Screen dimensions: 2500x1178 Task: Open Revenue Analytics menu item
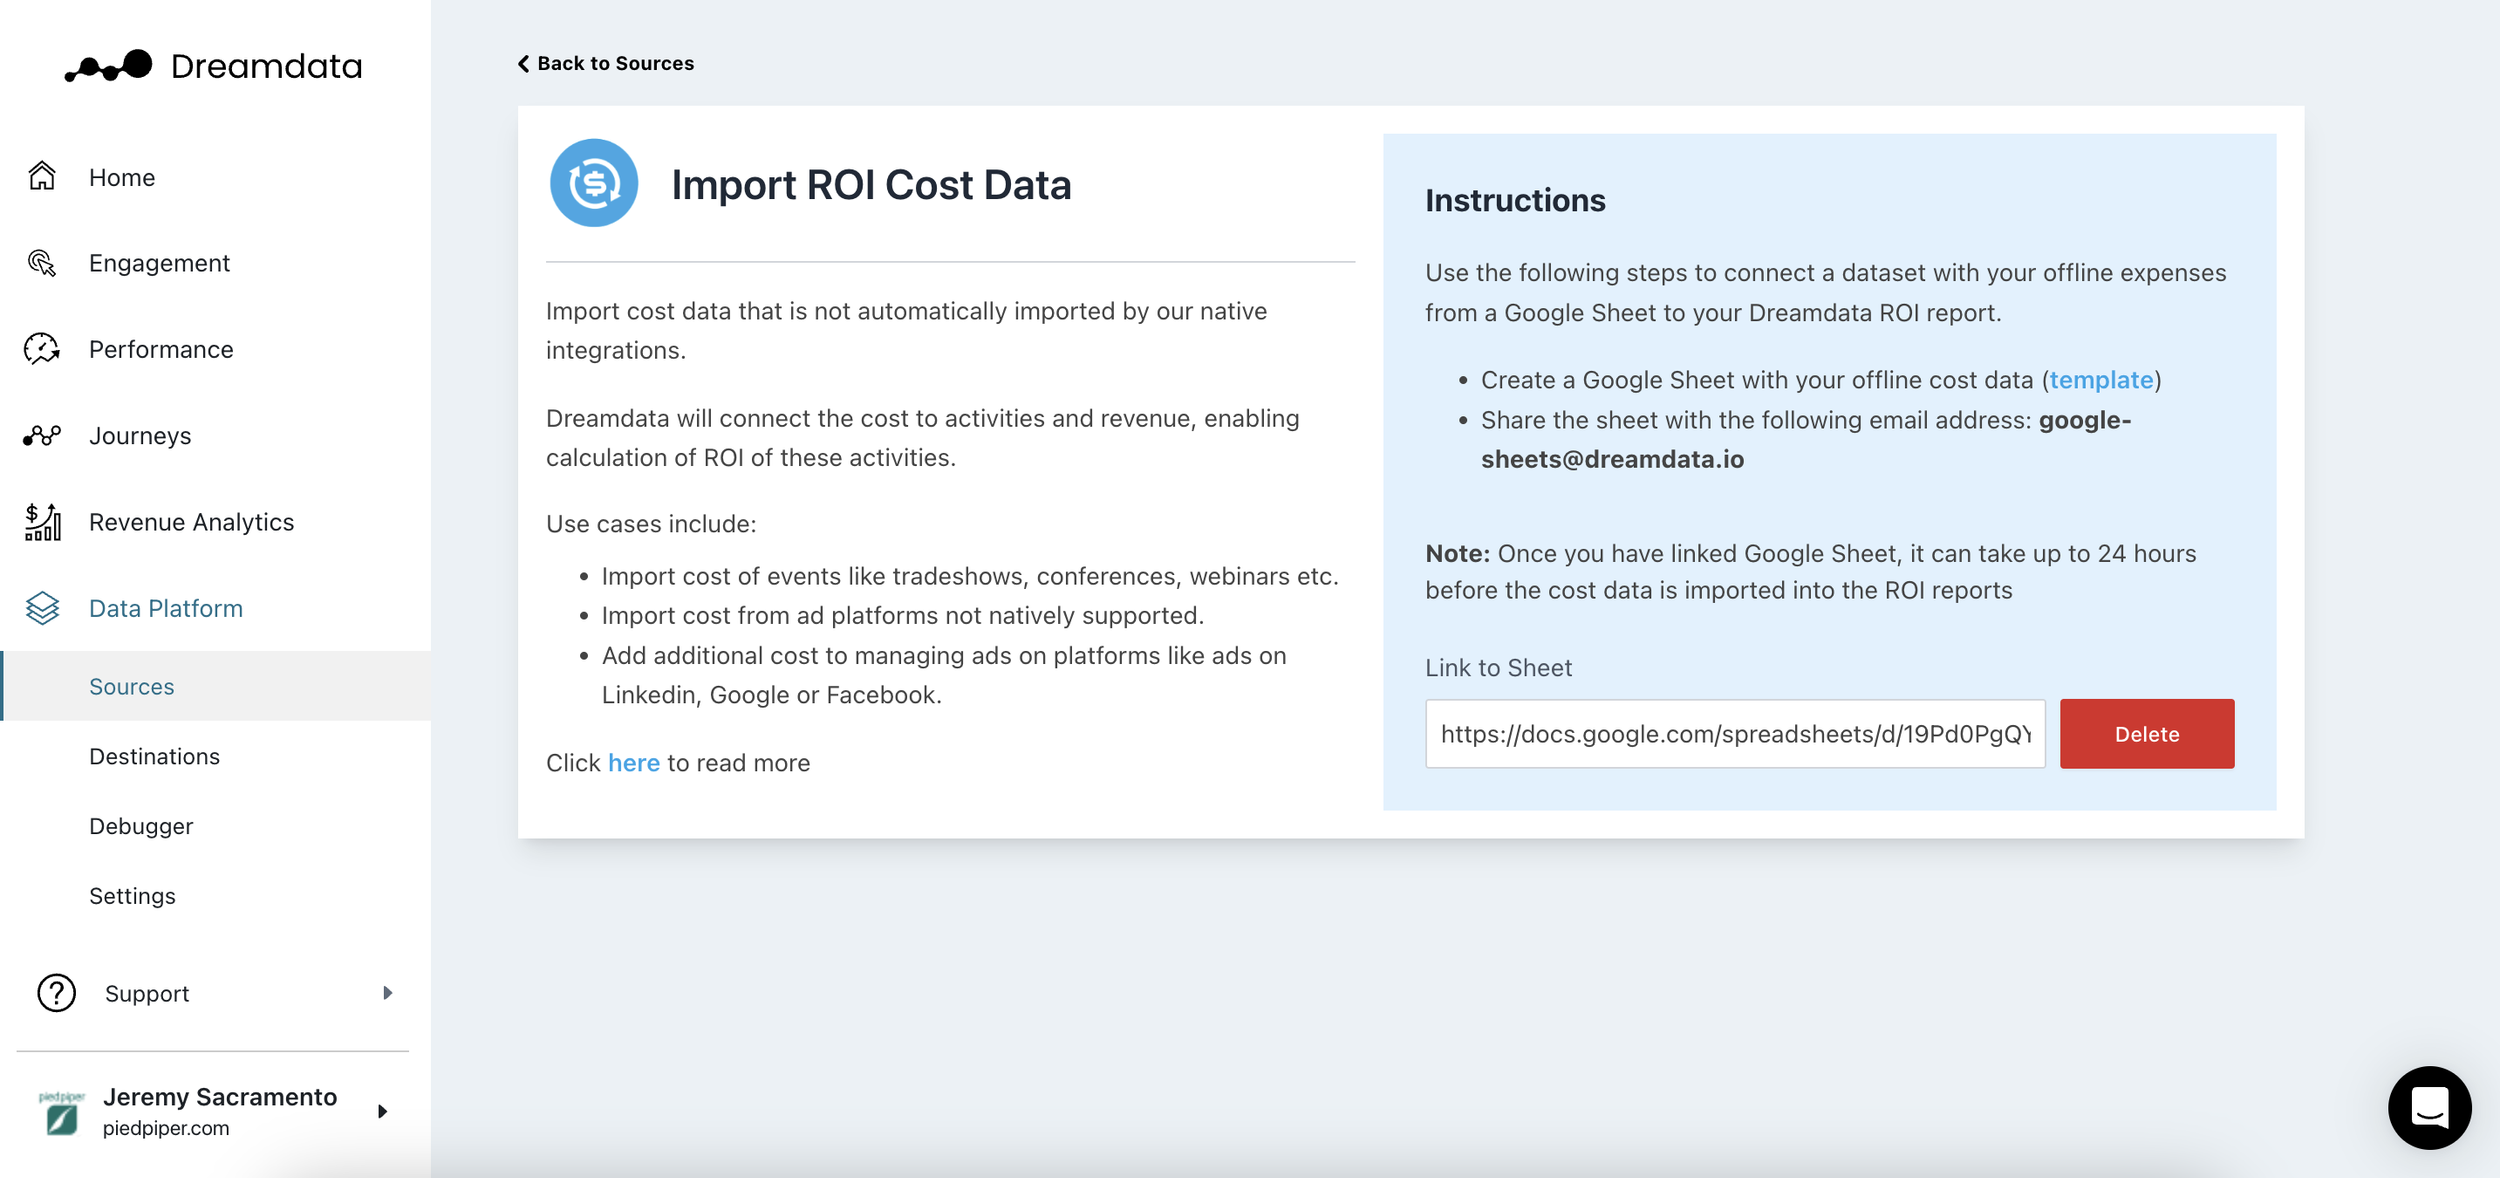coord(192,522)
